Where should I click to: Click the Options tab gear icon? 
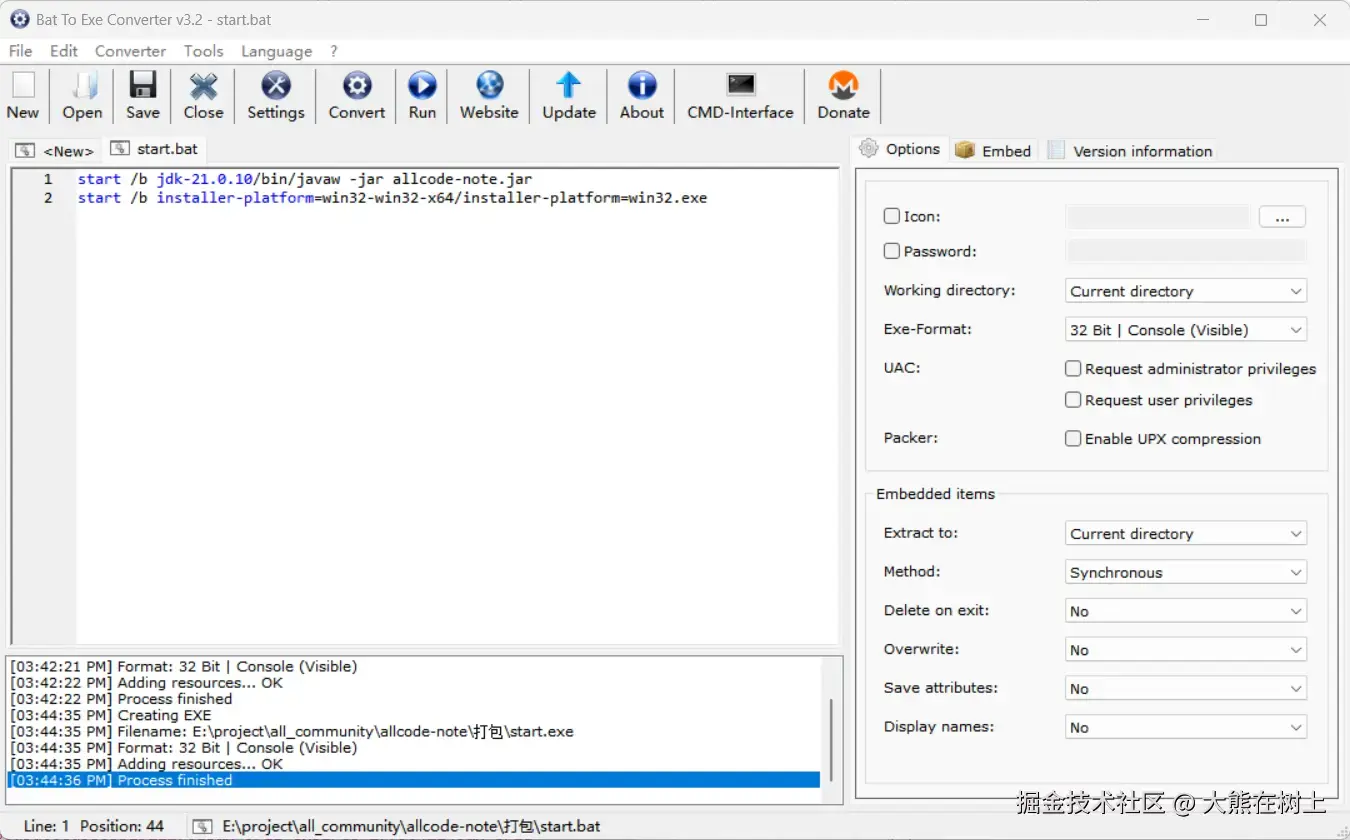point(868,148)
